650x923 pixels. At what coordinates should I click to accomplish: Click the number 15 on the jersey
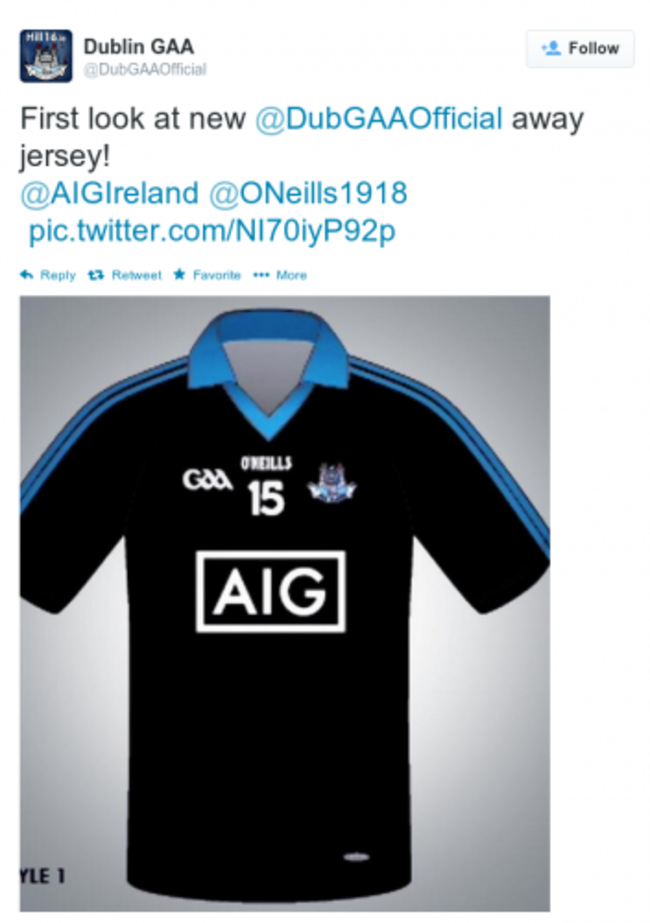[266, 499]
